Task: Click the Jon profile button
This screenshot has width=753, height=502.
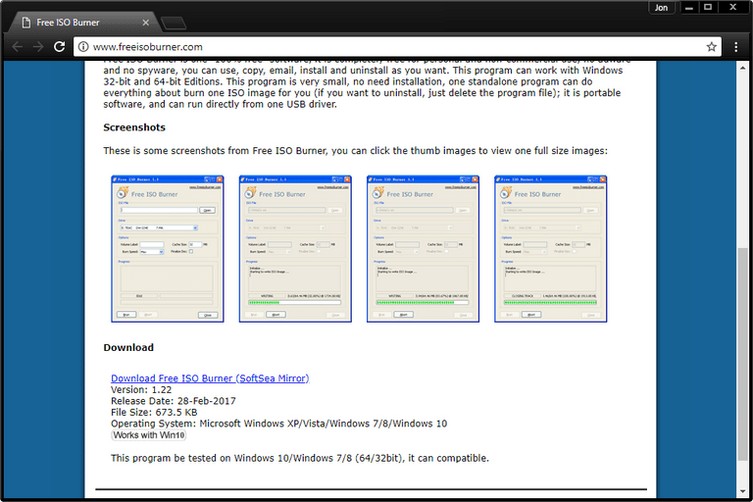Action: 661,8
